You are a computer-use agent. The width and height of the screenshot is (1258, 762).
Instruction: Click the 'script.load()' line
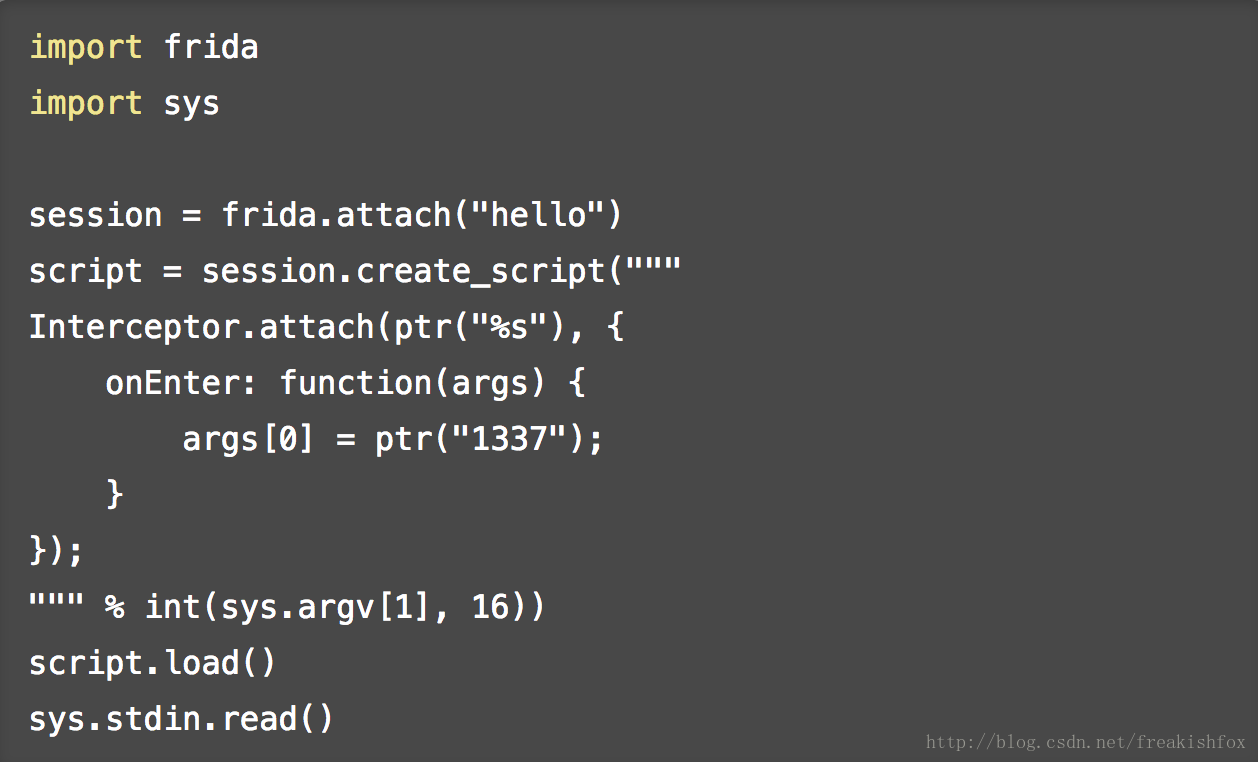(152, 662)
